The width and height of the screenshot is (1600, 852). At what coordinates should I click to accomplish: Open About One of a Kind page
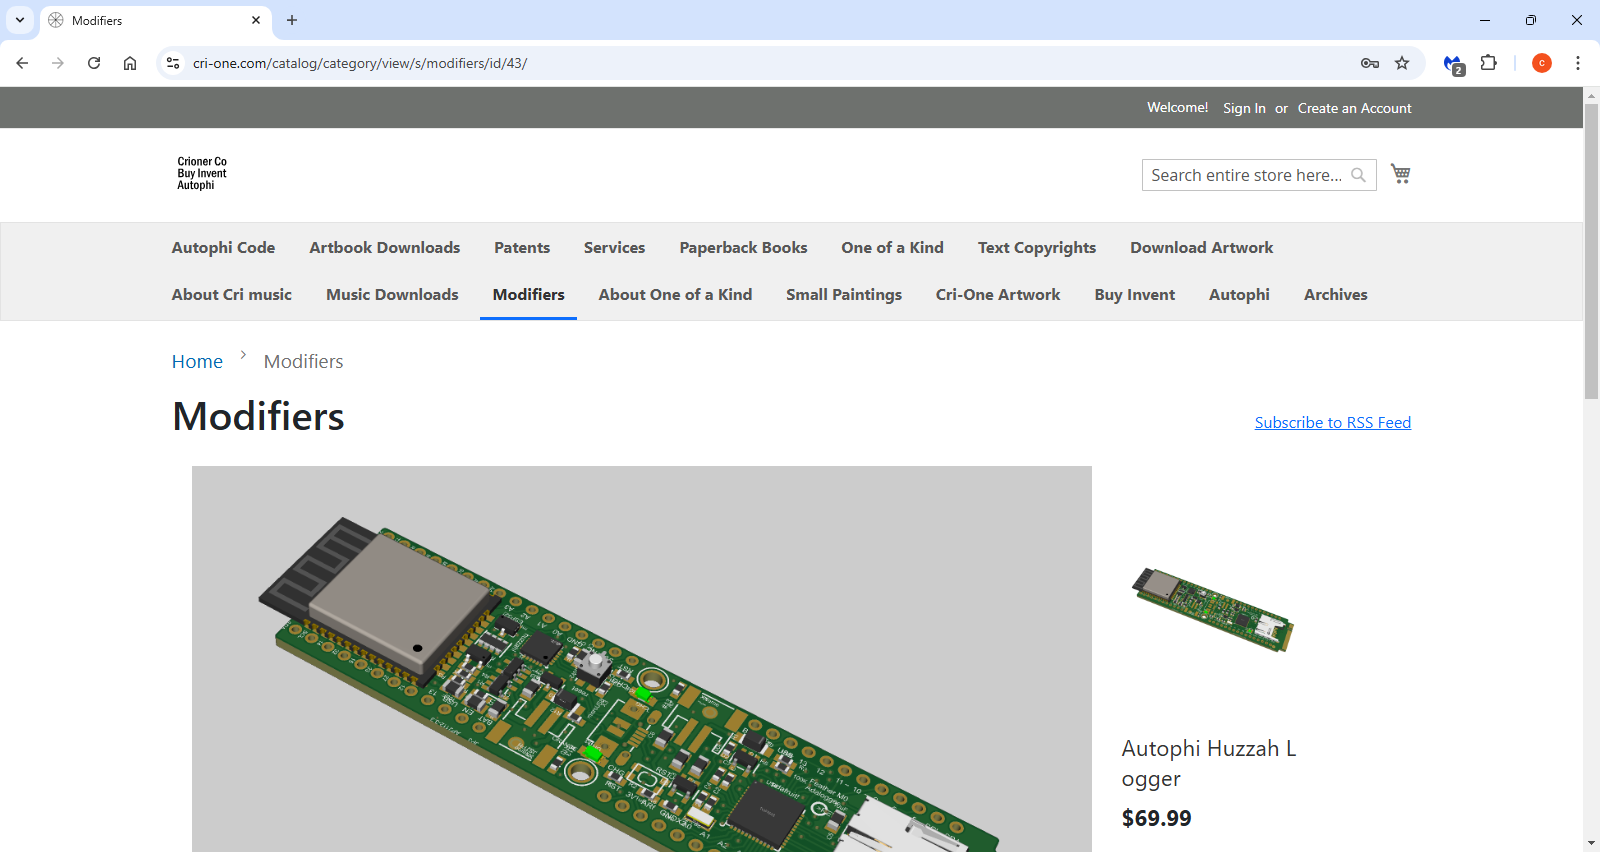click(675, 294)
